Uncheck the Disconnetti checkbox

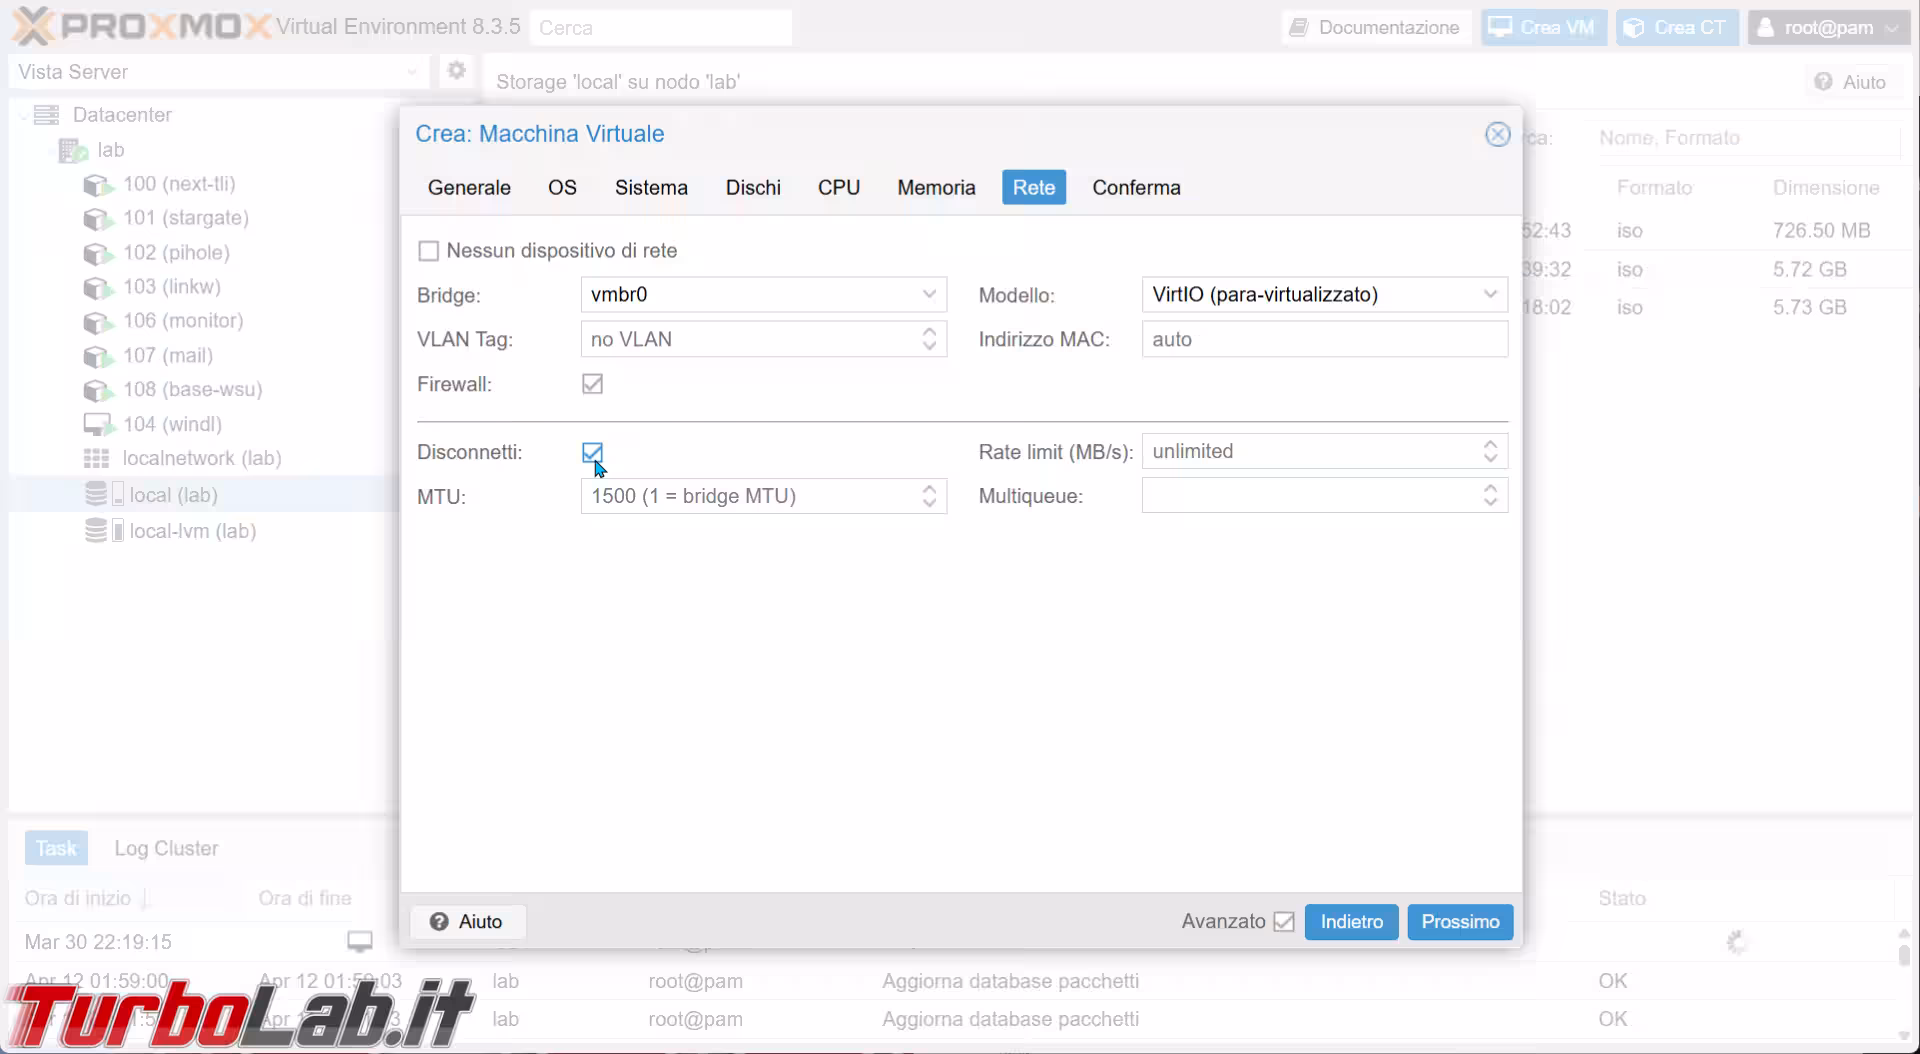(x=592, y=453)
